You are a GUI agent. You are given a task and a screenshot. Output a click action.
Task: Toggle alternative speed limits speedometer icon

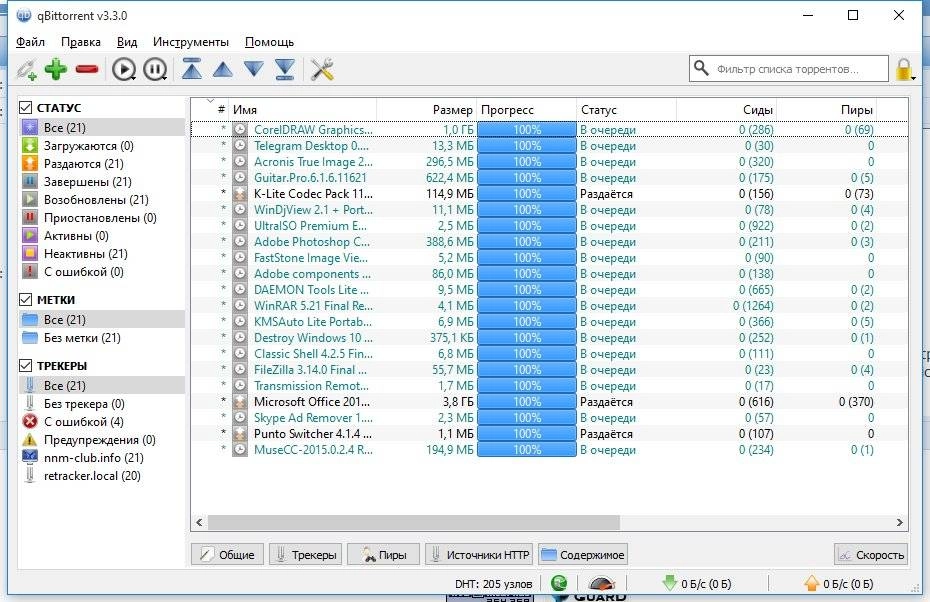[602, 584]
